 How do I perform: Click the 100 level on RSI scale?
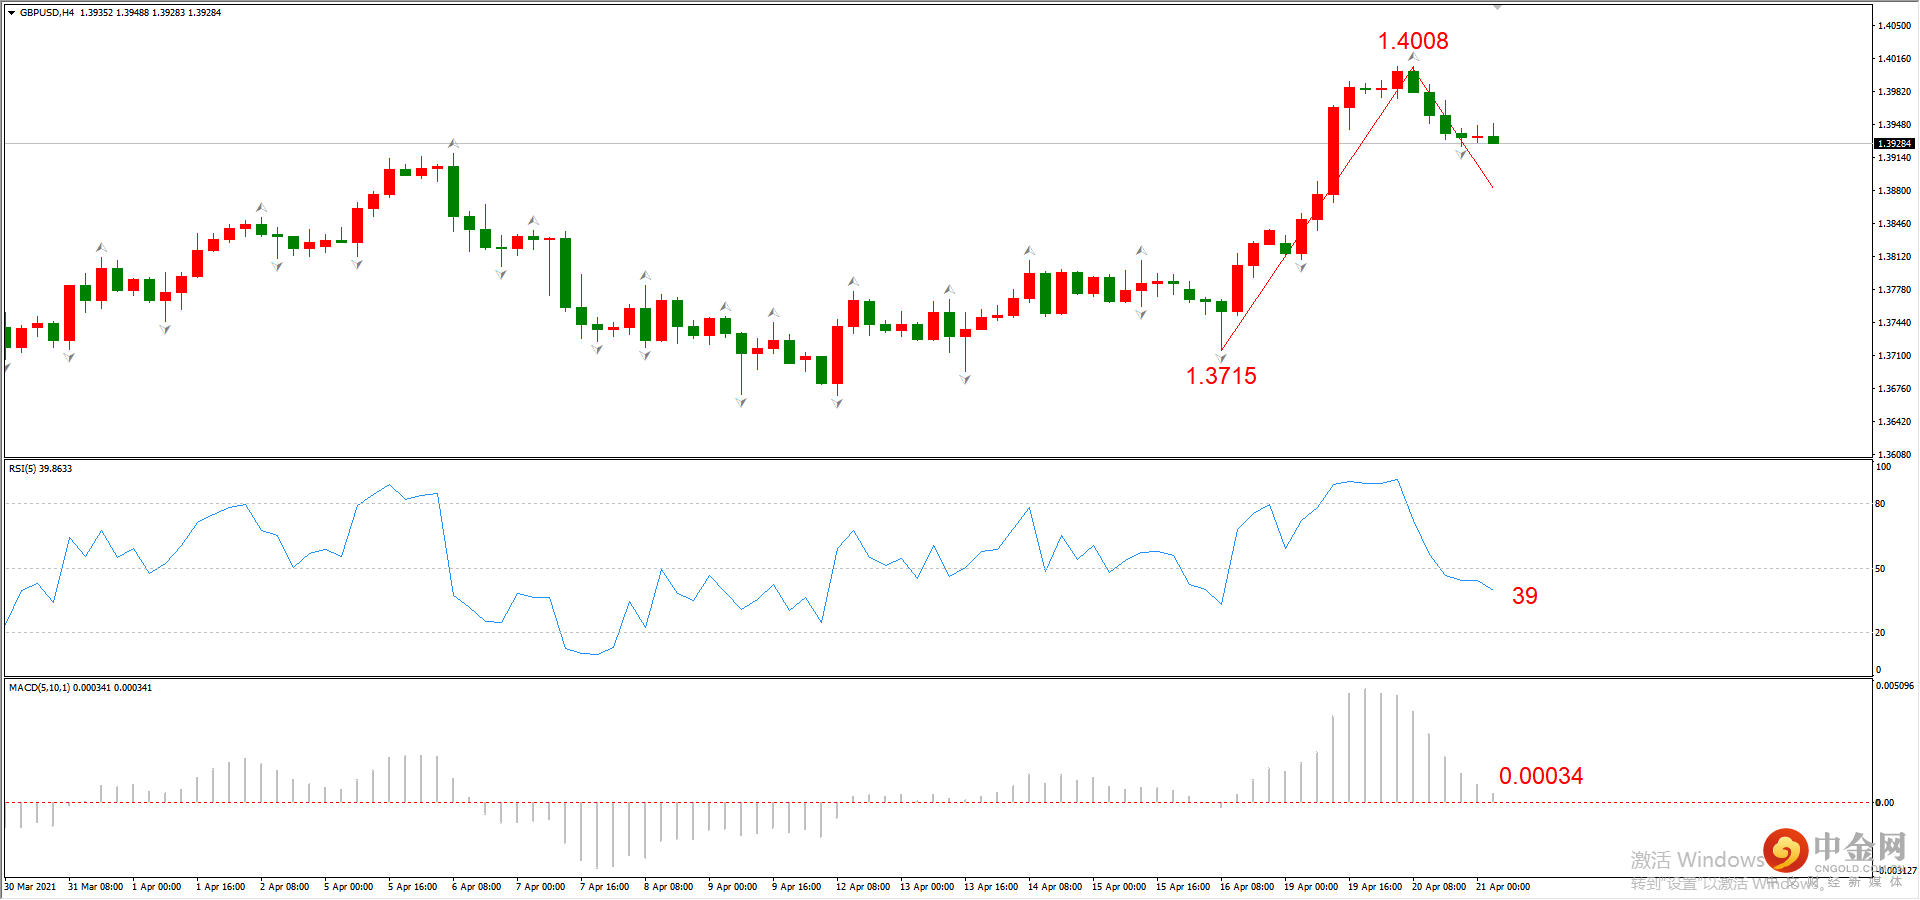pos(1883,467)
